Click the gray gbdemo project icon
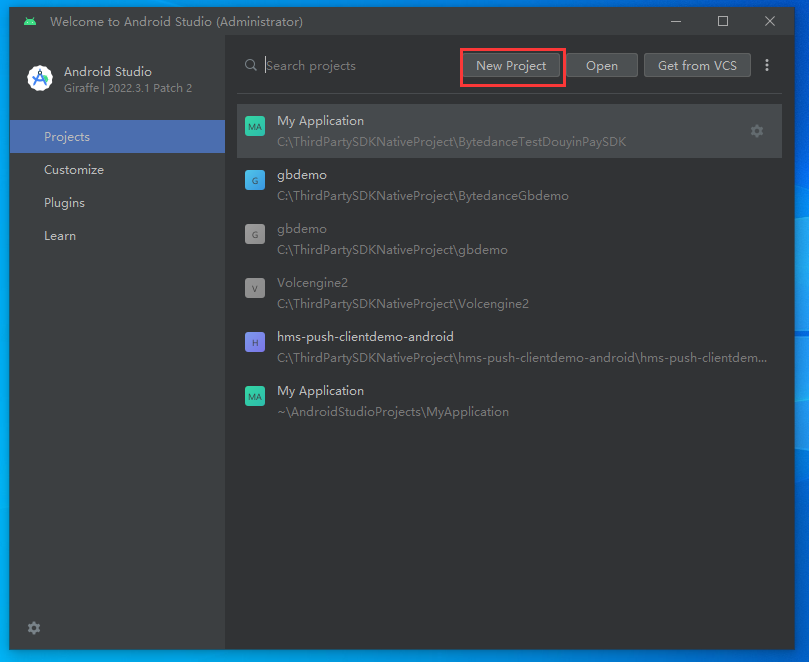 pyautogui.click(x=255, y=234)
